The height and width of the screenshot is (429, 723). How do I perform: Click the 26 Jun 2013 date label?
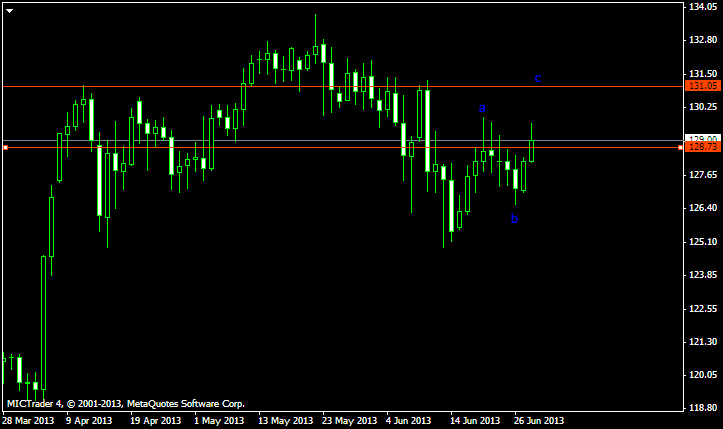pos(539,421)
